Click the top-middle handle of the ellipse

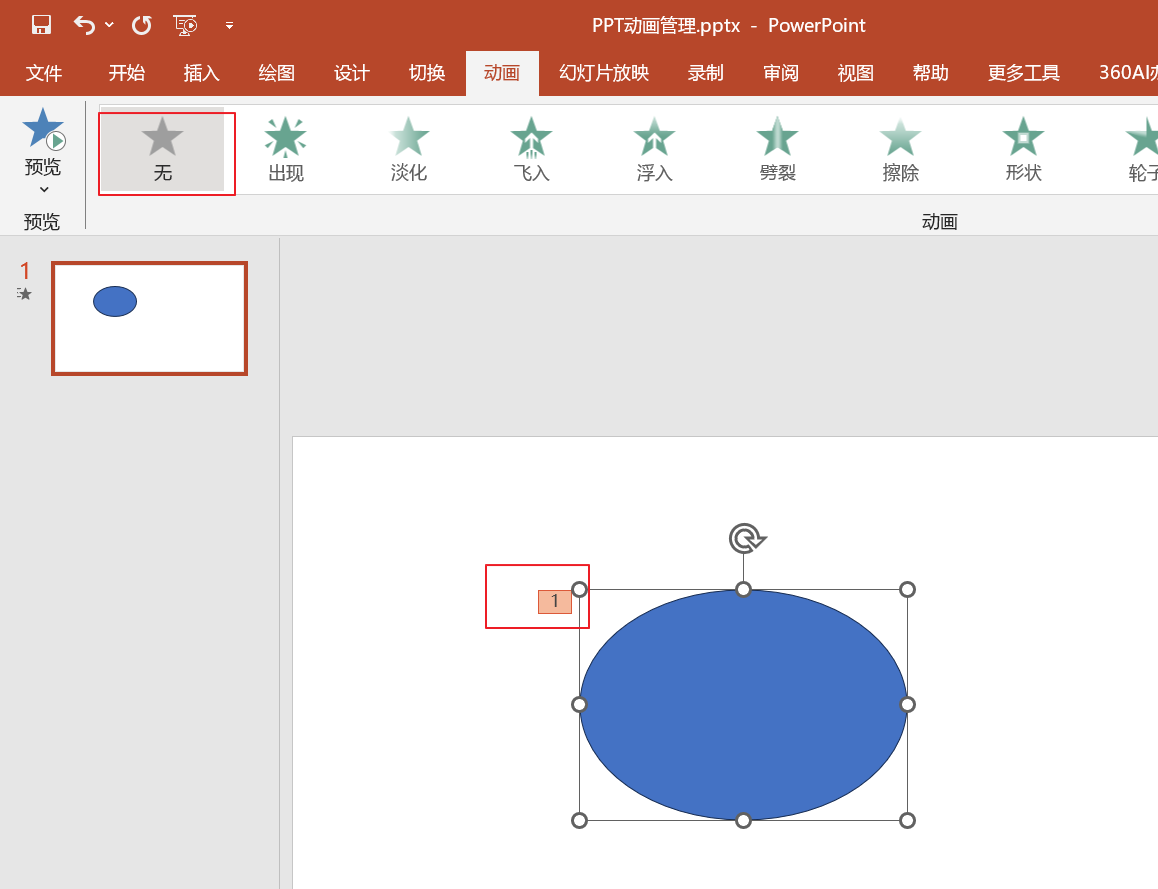click(x=744, y=589)
